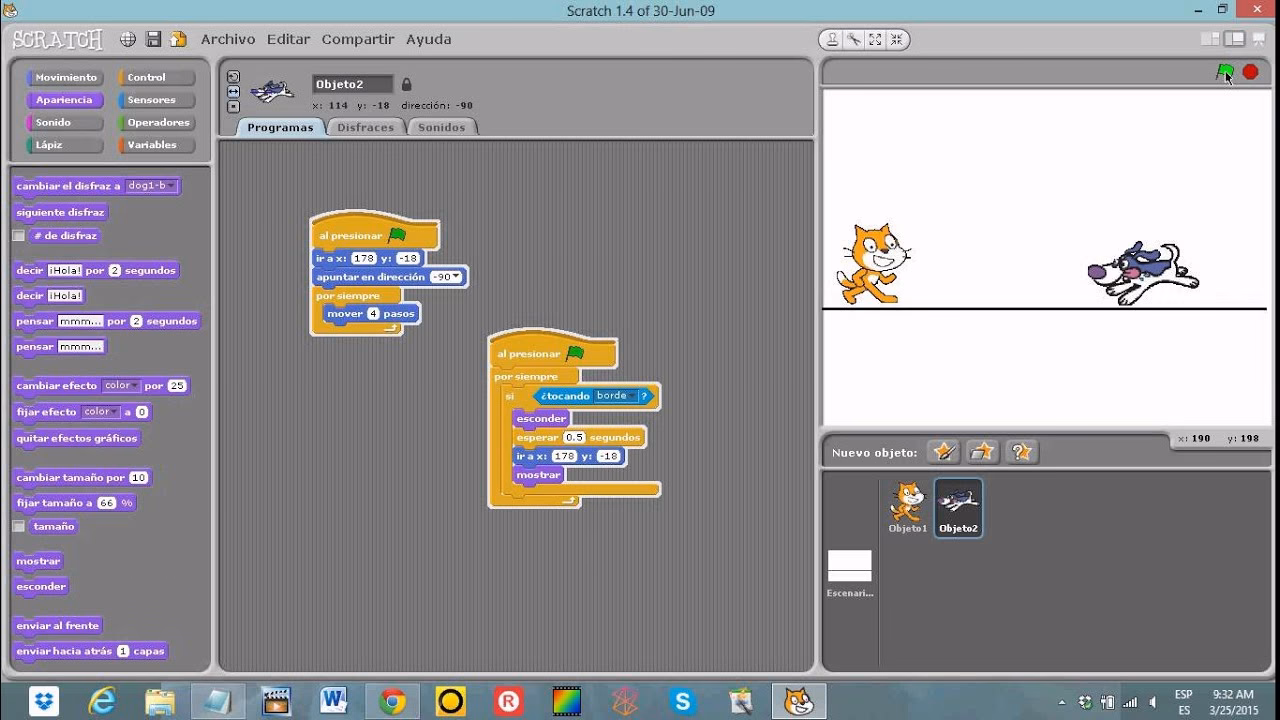
Task: Switch to the Disfraces tab
Action: [365, 127]
